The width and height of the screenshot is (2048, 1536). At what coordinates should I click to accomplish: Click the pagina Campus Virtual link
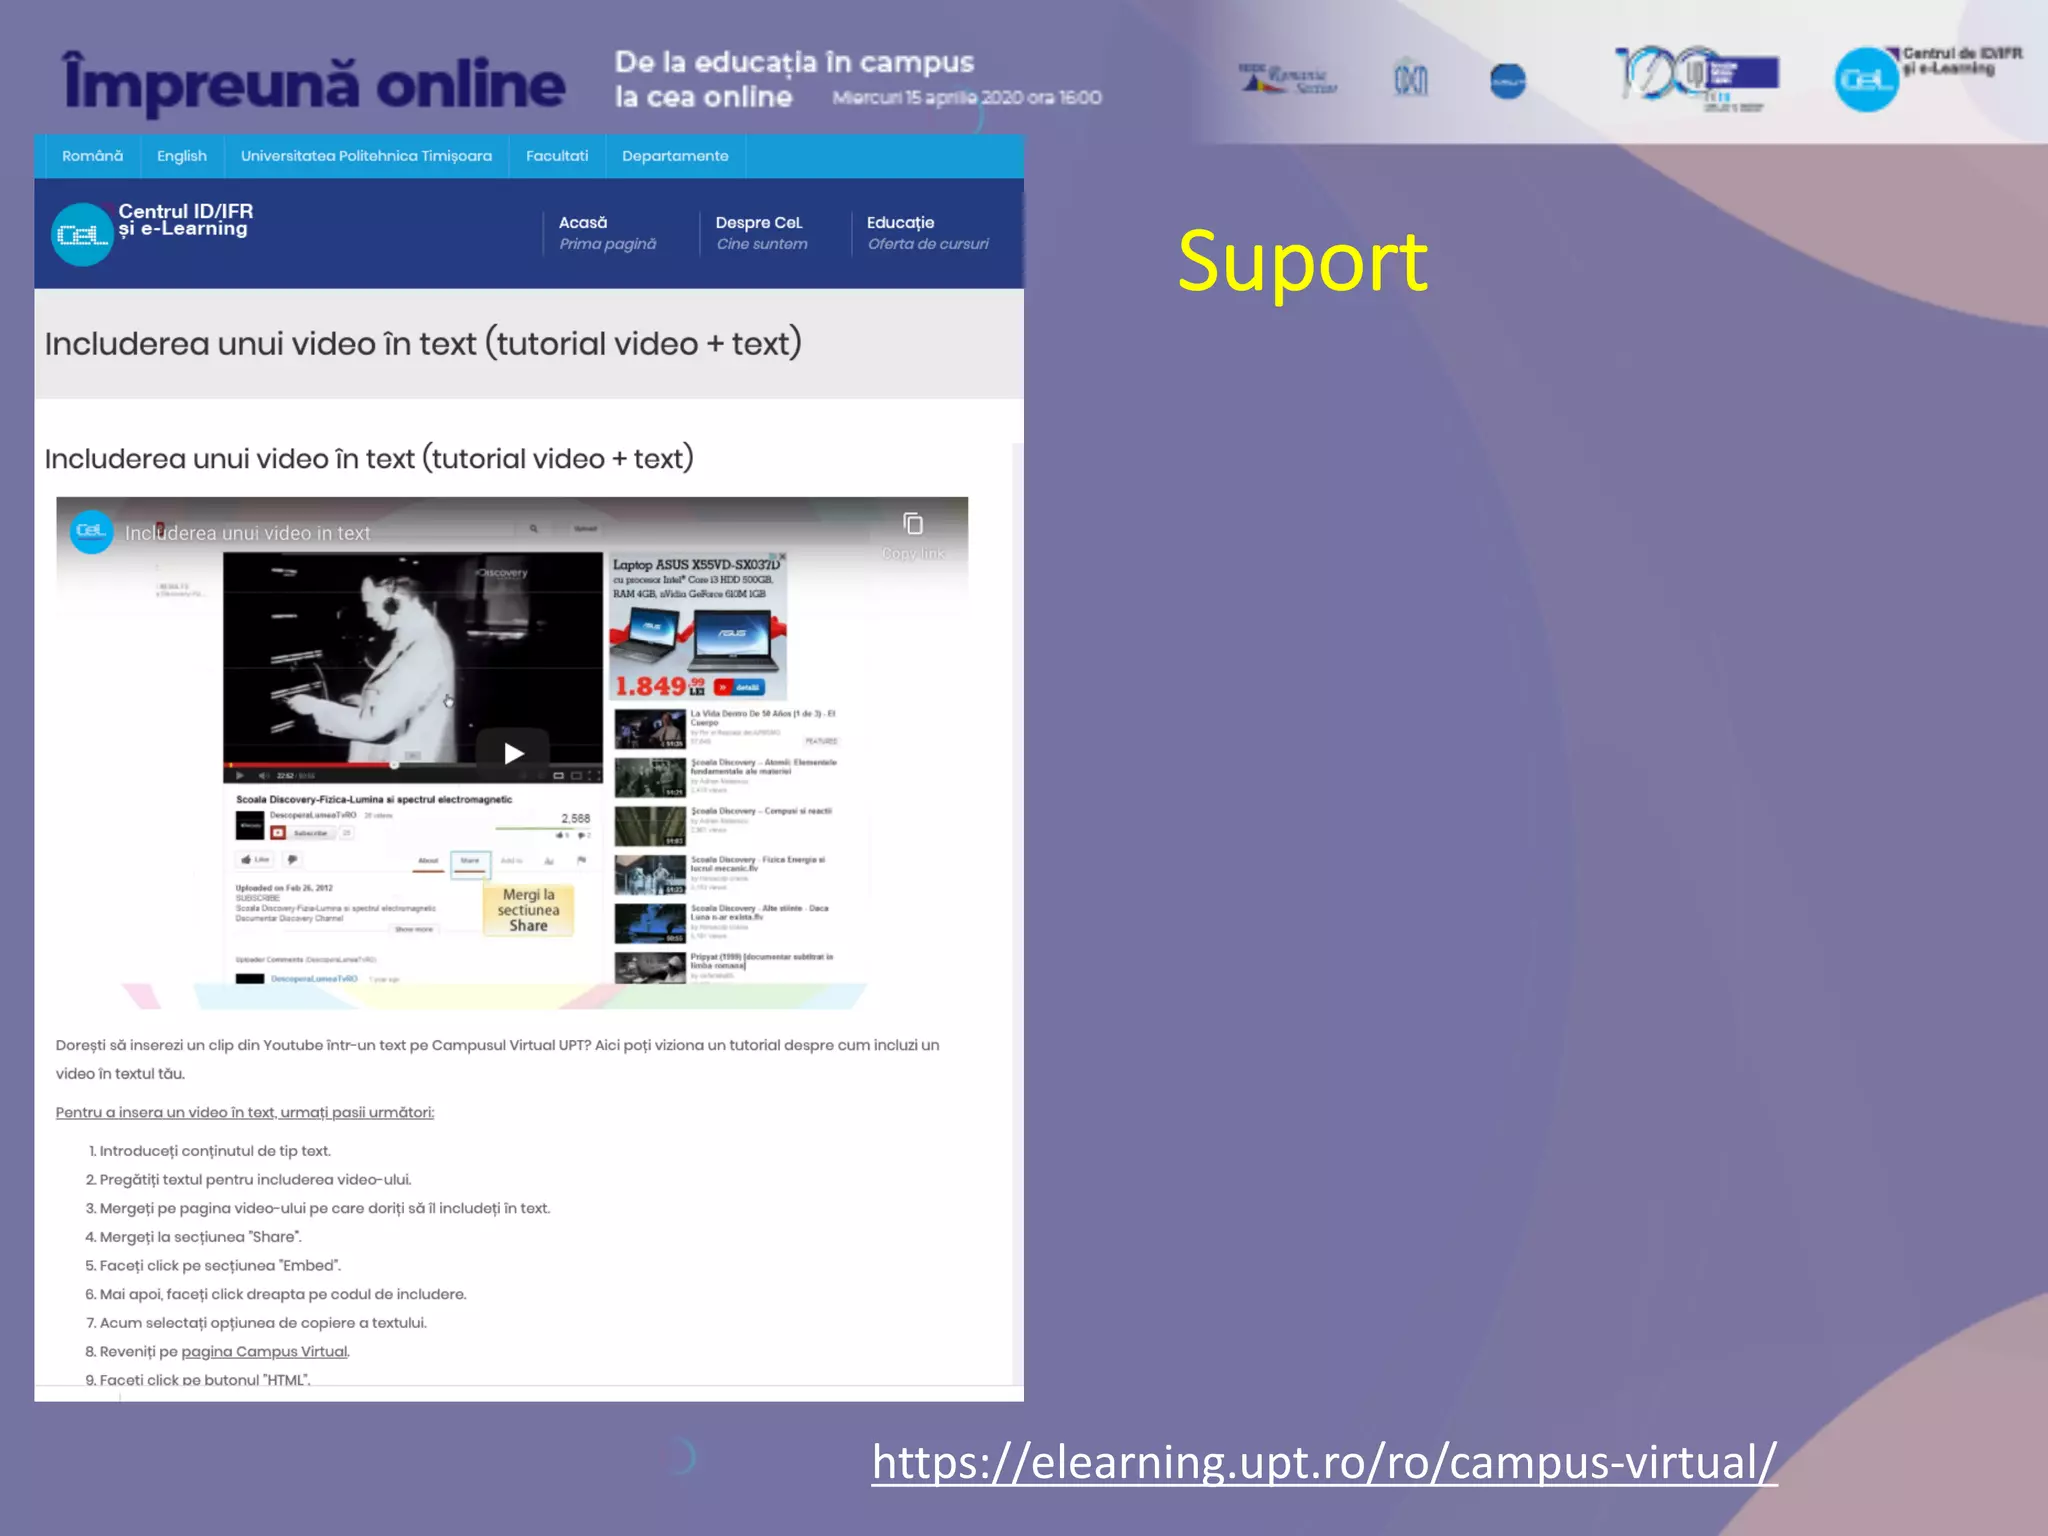[265, 1351]
